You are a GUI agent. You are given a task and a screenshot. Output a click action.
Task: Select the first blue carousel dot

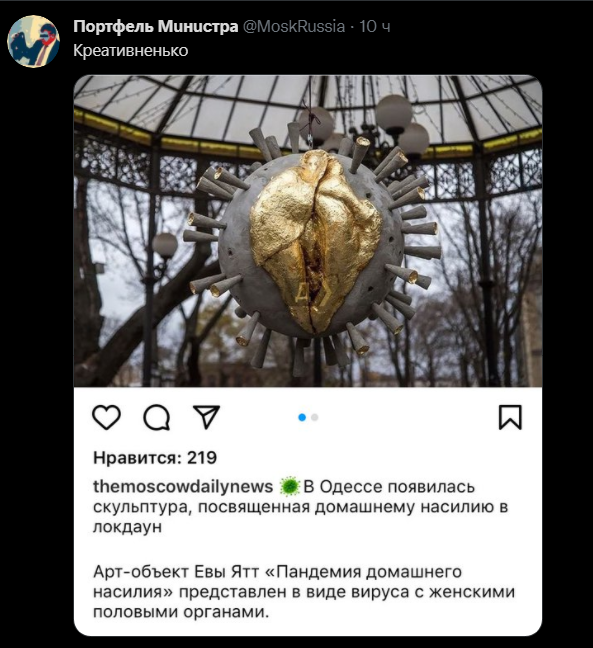click(x=302, y=417)
